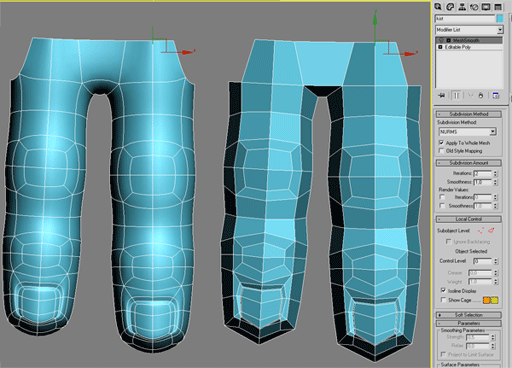The width and height of the screenshot is (512, 368).
Task: Open the Hierarchy panel tab
Action: pos(462,7)
